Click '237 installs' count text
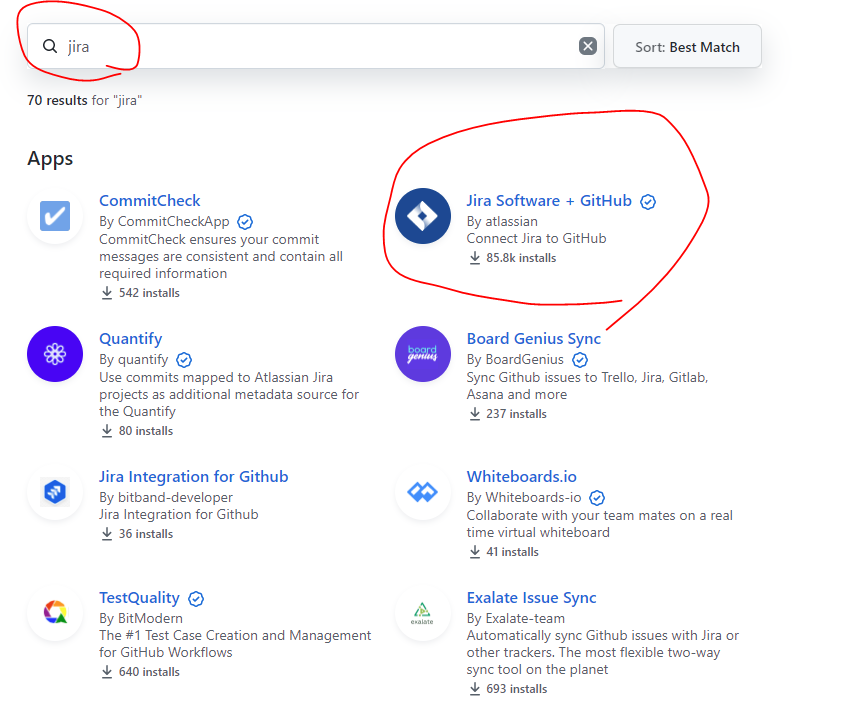This screenshot has height=712, width=861. (x=516, y=414)
